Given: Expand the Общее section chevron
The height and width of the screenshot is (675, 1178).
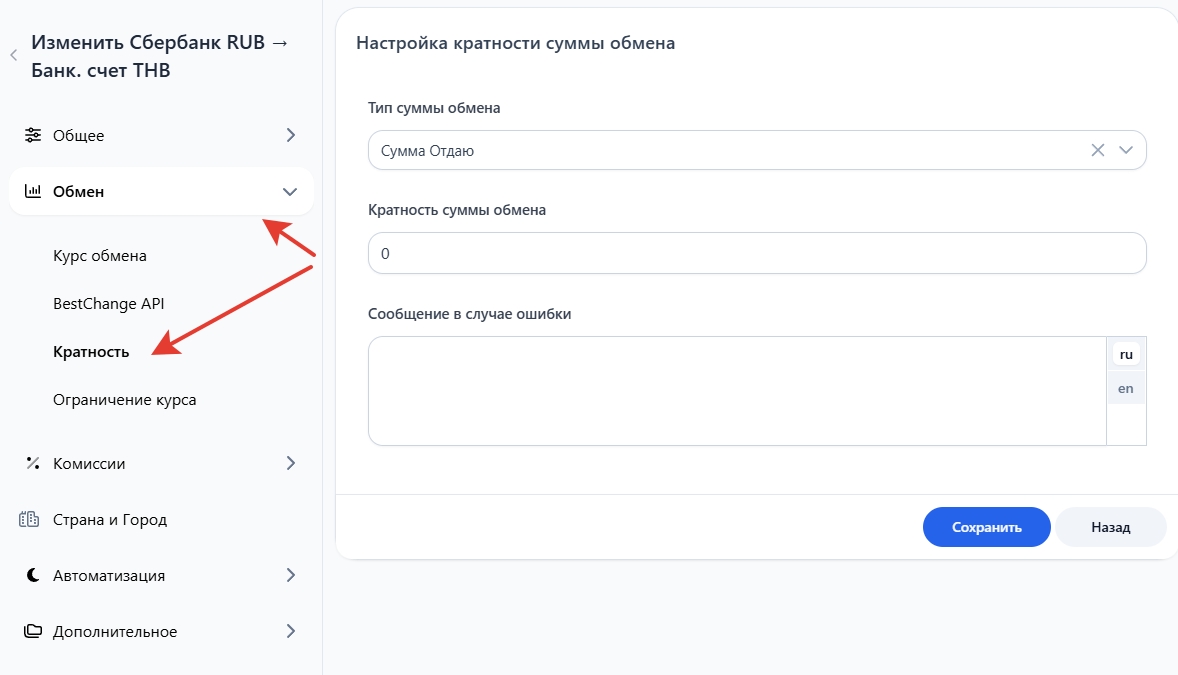Looking at the screenshot, I should (290, 135).
